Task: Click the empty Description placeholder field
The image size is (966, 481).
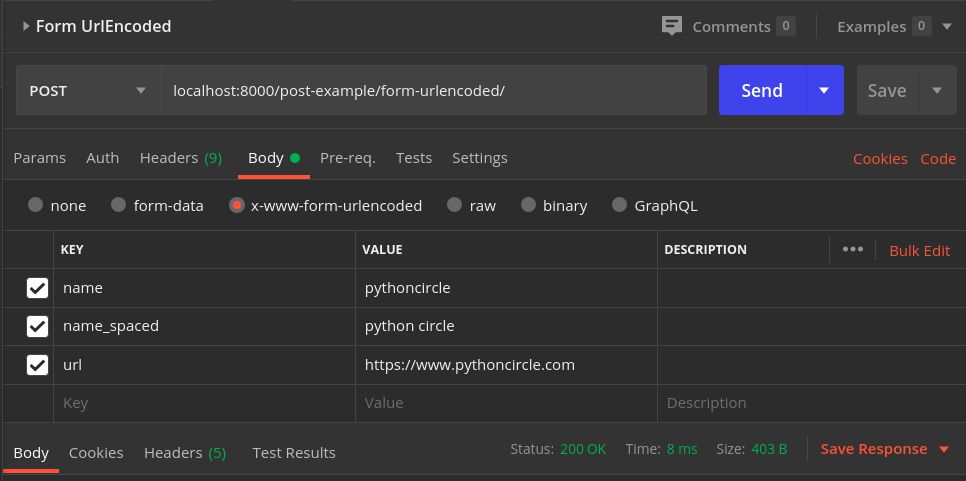Action: (x=811, y=403)
